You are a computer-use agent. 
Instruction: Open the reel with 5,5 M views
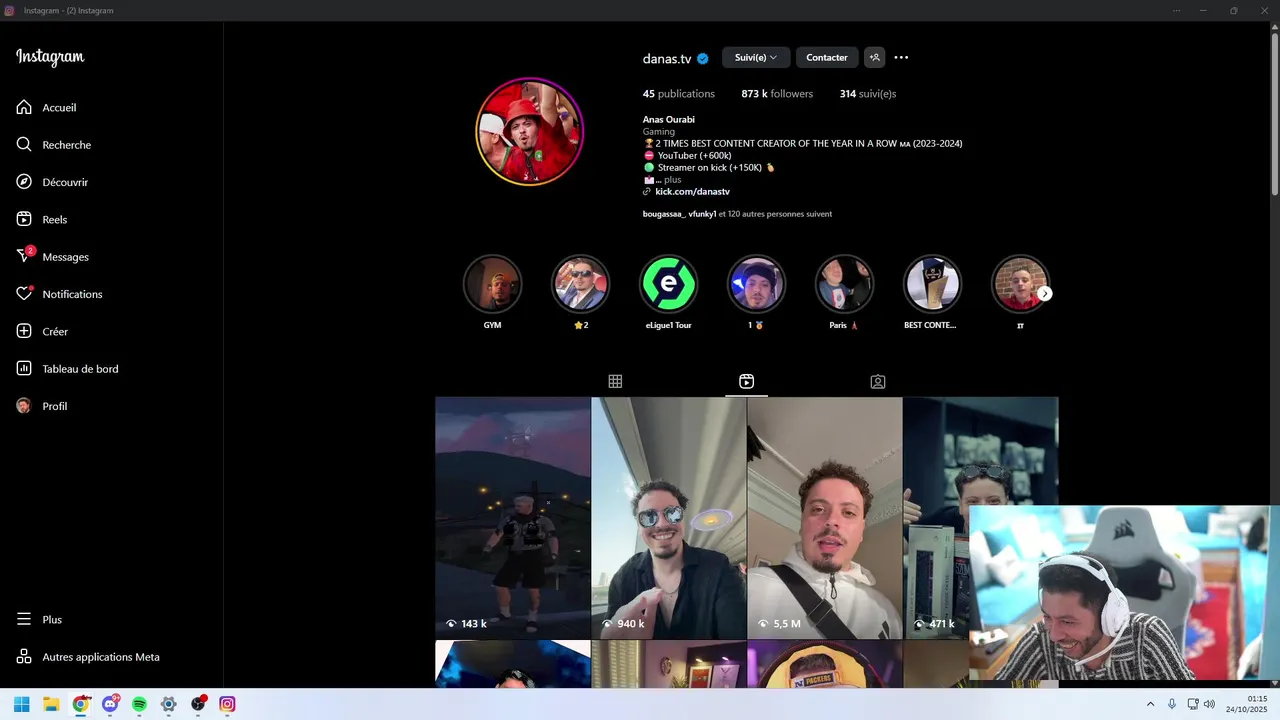coord(825,517)
